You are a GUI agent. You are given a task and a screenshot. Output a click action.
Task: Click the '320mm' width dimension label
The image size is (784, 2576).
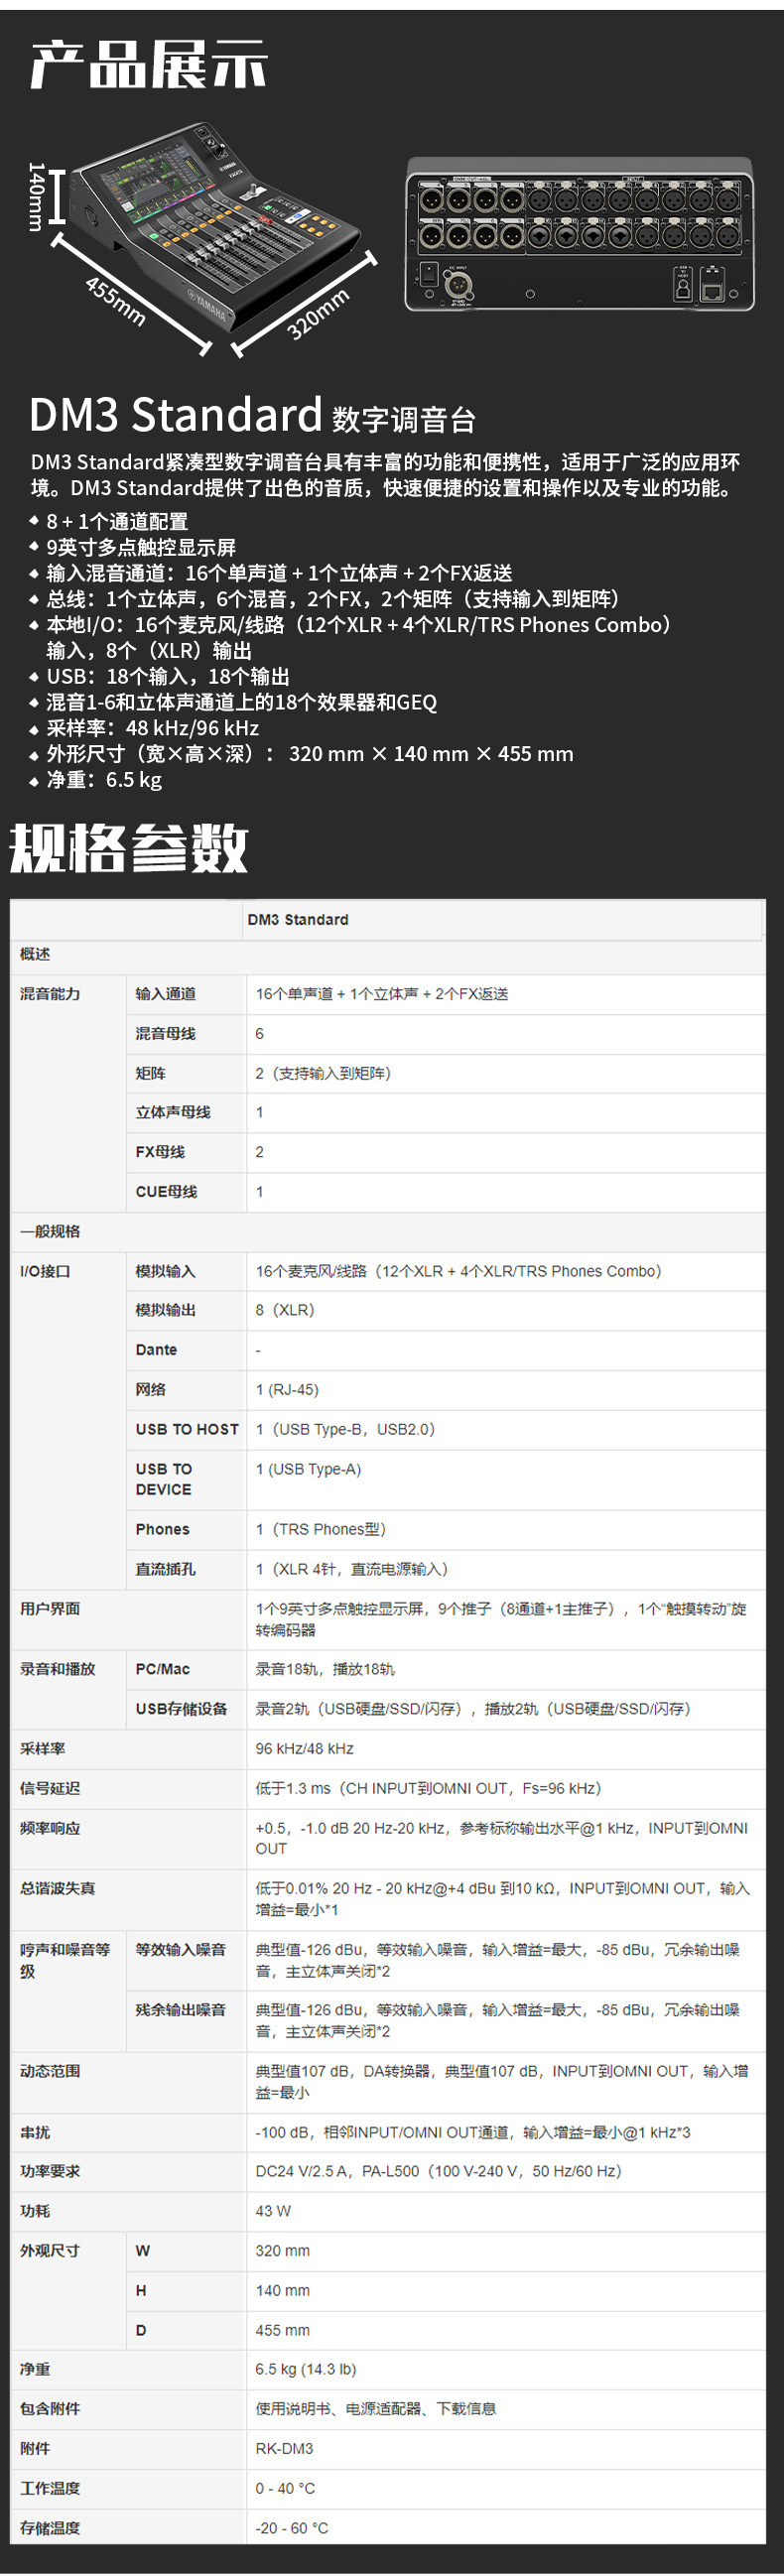tap(318, 314)
